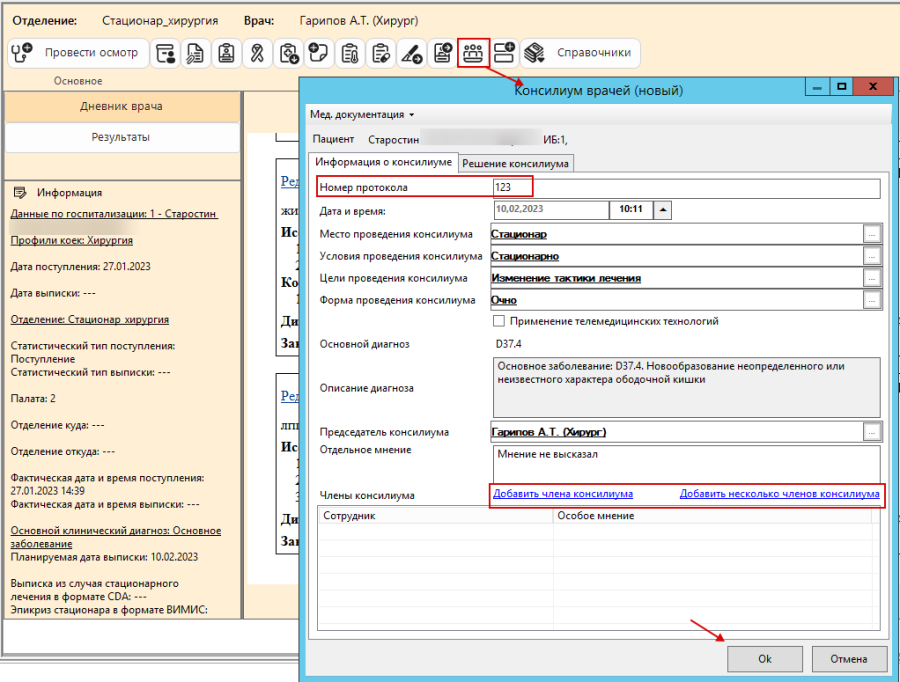This screenshot has width=900, height=682.
Task: Click the date field 10.02.2023
Action: point(551,210)
